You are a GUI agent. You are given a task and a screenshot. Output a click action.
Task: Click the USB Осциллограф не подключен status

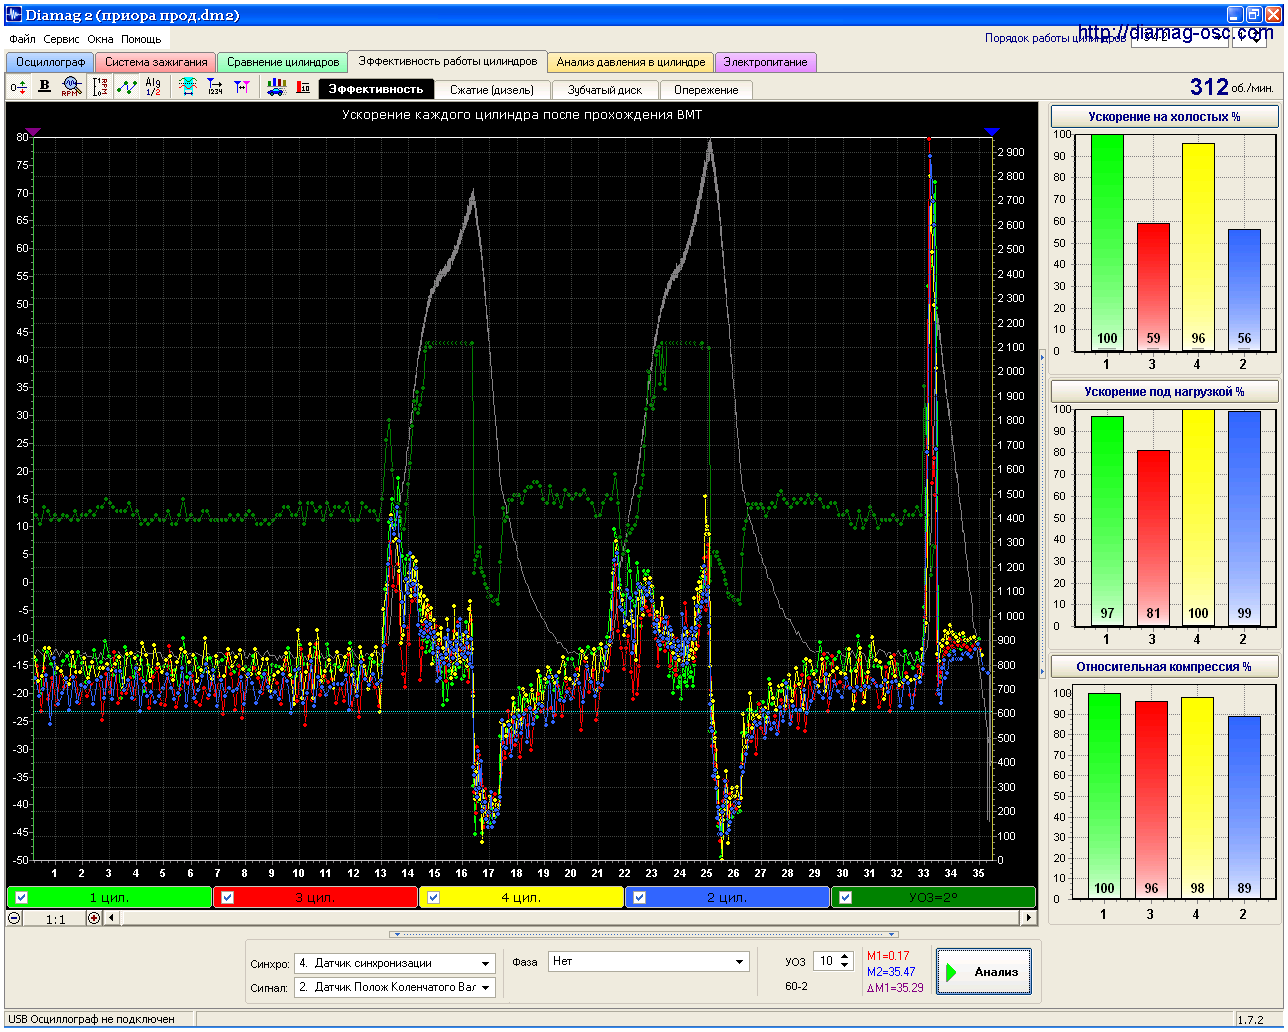(91, 1019)
